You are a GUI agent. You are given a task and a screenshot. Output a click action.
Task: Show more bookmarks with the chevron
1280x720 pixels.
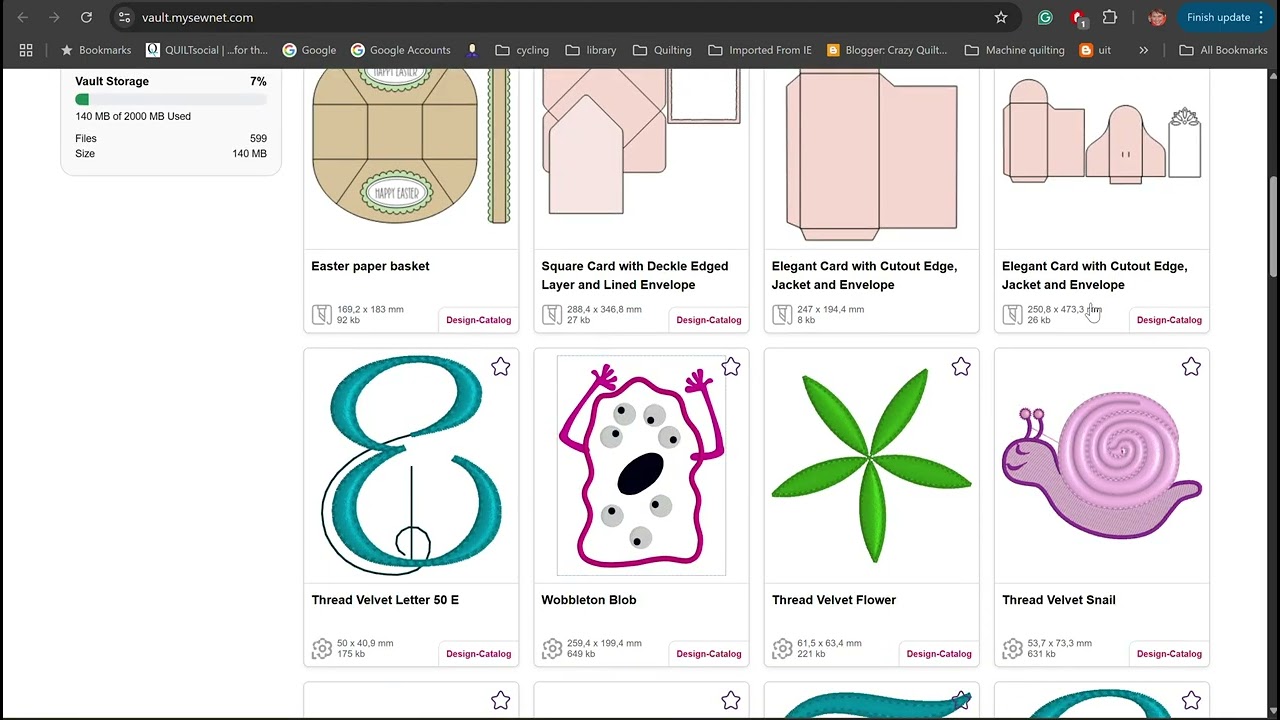pos(1143,50)
